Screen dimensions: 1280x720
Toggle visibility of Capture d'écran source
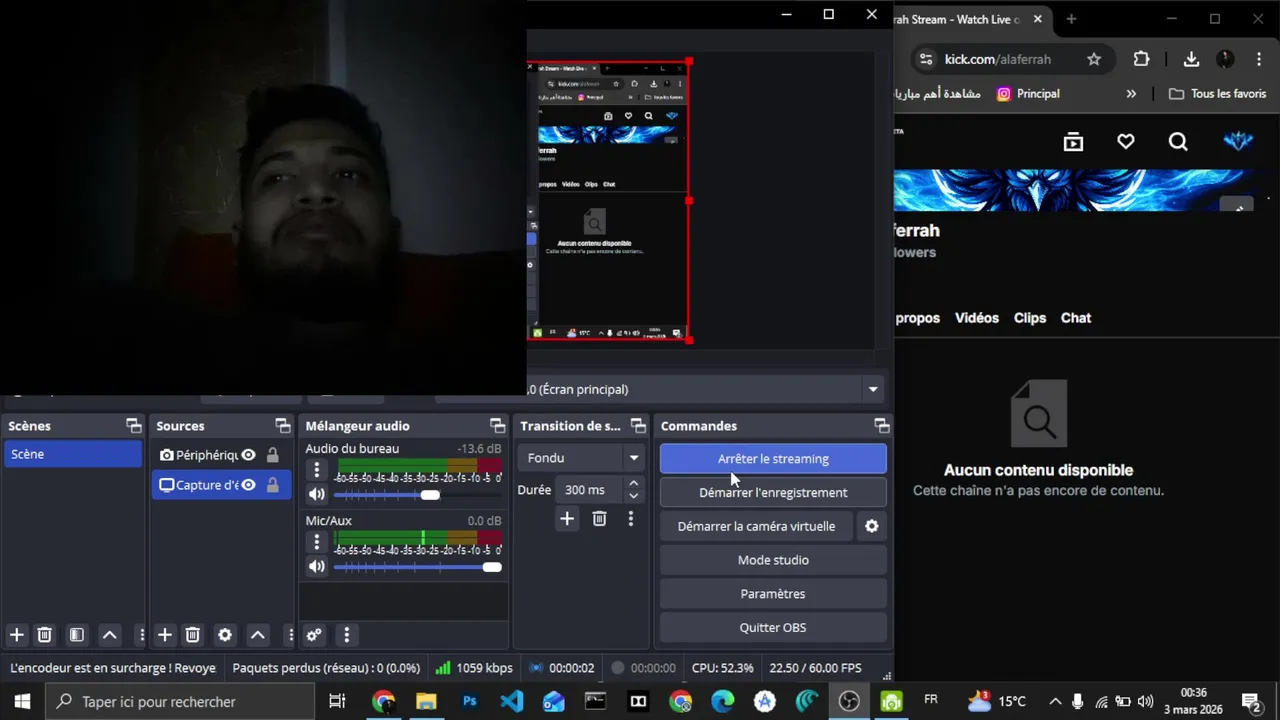click(x=248, y=485)
